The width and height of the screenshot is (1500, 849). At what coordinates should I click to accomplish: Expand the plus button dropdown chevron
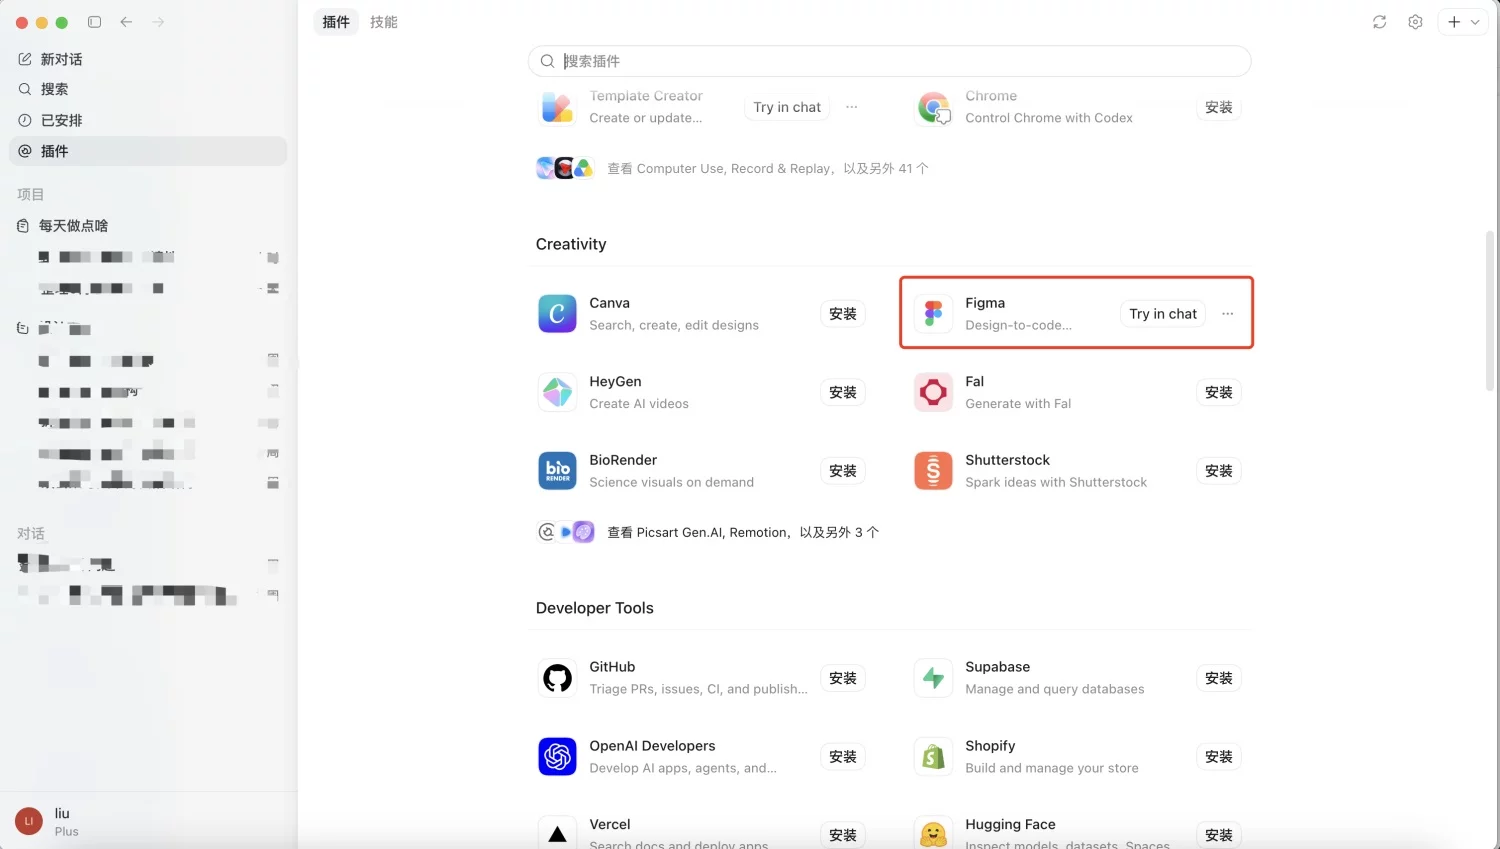pyautogui.click(x=1475, y=22)
